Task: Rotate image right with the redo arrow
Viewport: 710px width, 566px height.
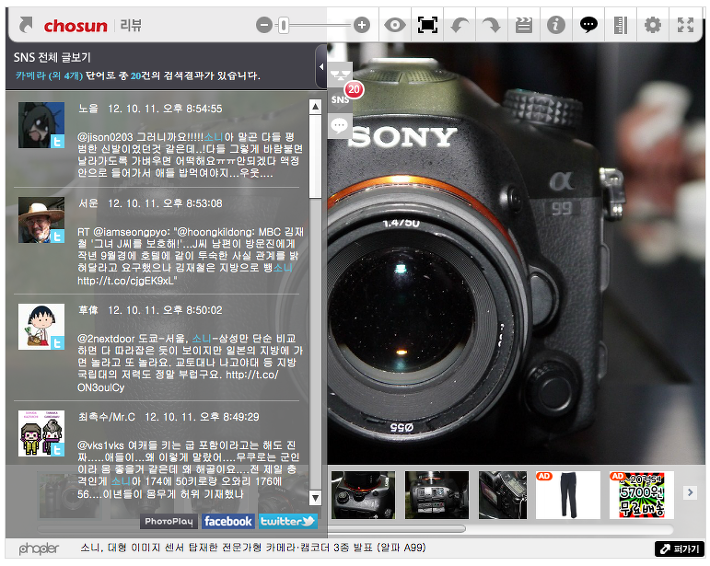Action: pyautogui.click(x=491, y=25)
